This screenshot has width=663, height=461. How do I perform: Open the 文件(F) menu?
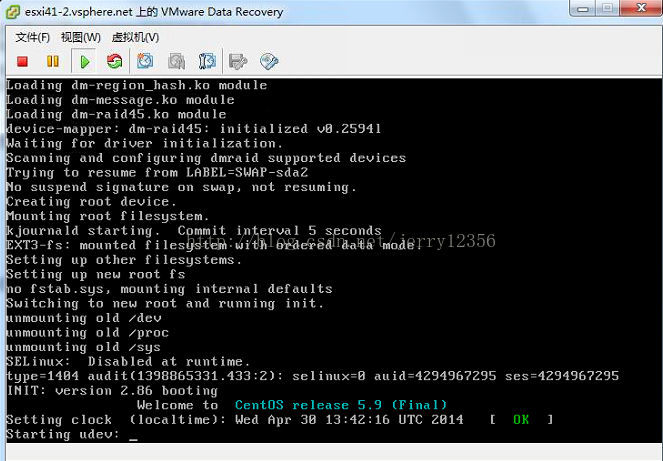[x=33, y=38]
